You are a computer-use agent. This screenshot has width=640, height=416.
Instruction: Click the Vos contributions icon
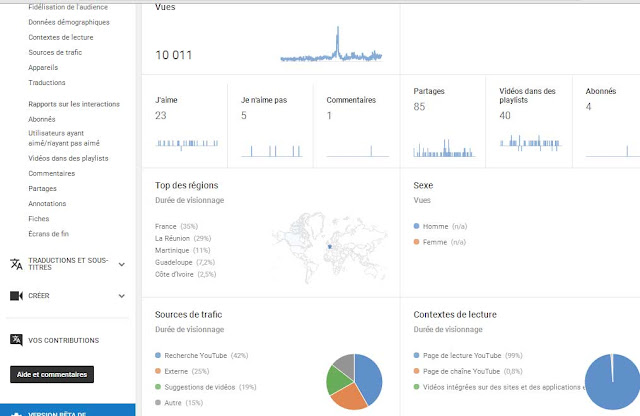pos(16,340)
